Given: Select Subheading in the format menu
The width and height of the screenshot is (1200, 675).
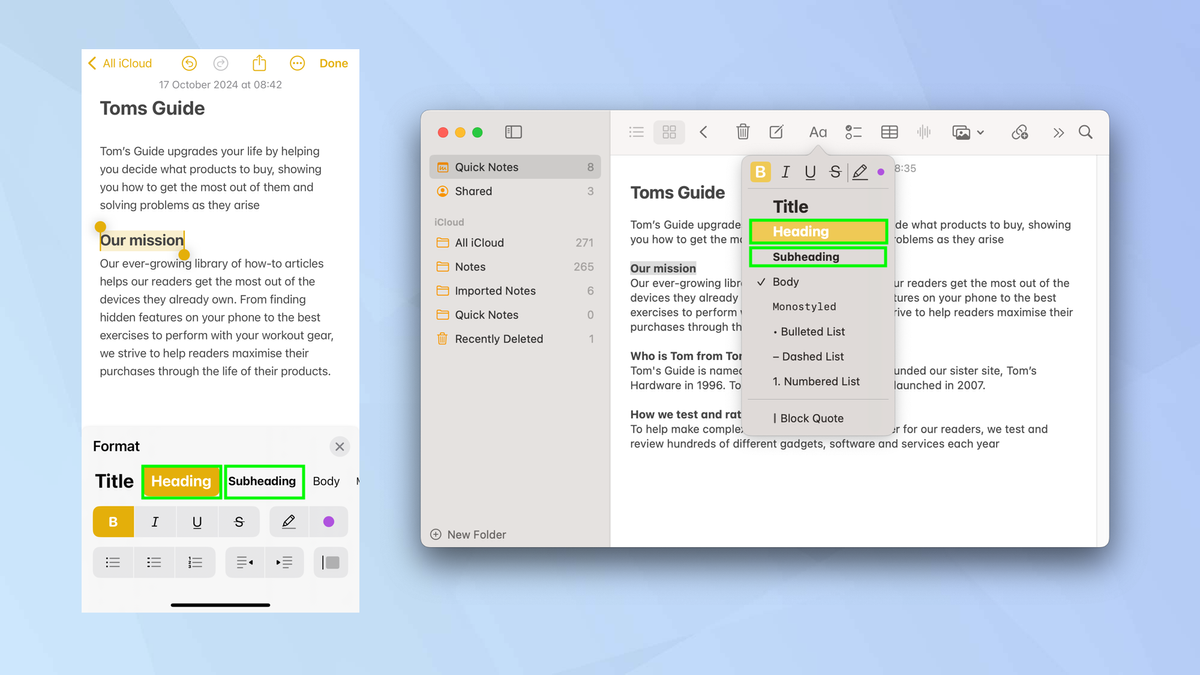Looking at the screenshot, I should [818, 256].
